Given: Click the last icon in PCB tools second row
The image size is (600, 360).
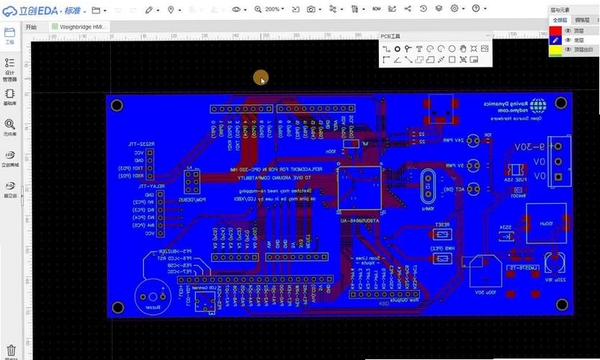Looking at the screenshot, I should tap(474, 60).
